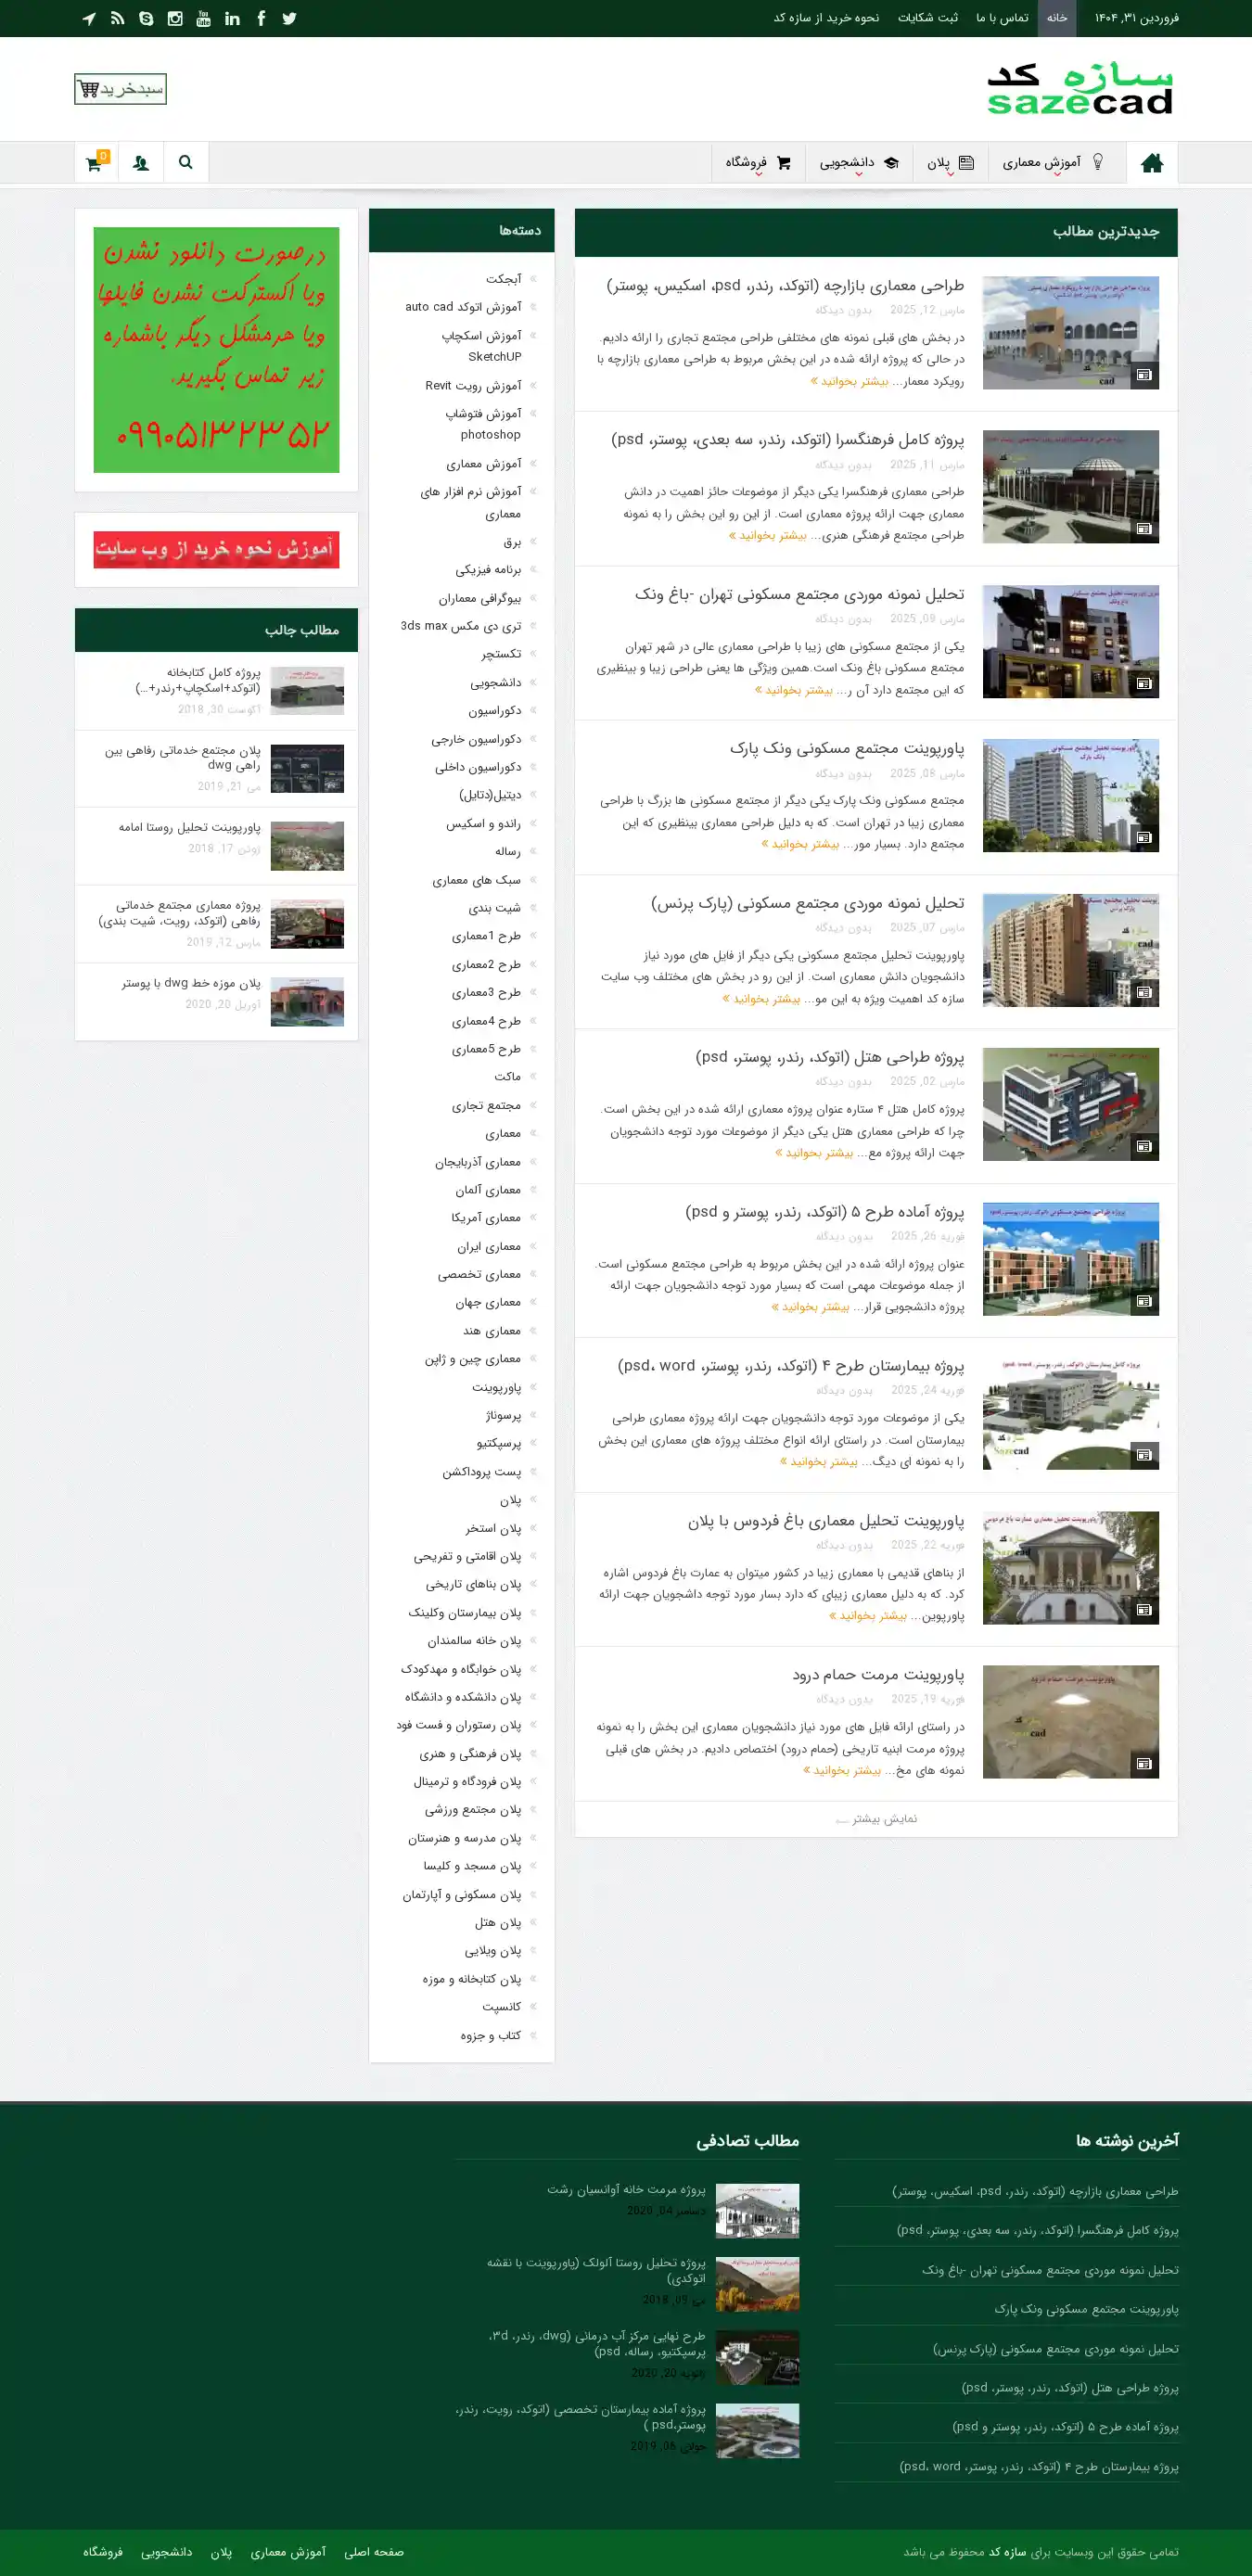The width and height of the screenshot is (1252, 2576).
Task: Open the Twitter social link
Action: pyautogui.click(x=289, y=18)
